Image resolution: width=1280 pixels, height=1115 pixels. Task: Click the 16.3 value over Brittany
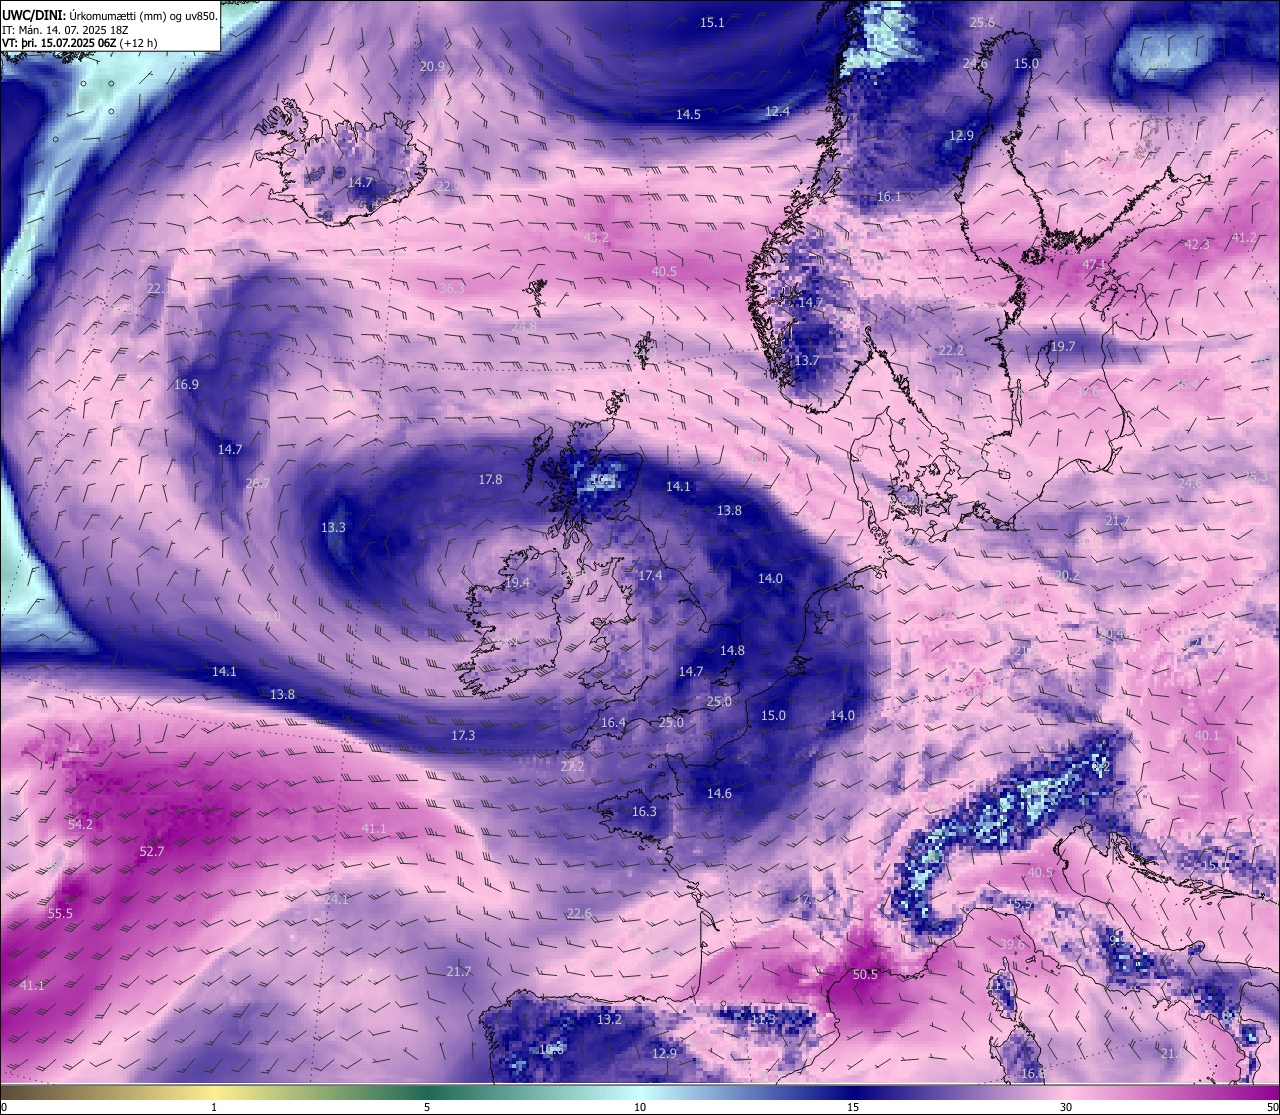click(x=644, y=811)
